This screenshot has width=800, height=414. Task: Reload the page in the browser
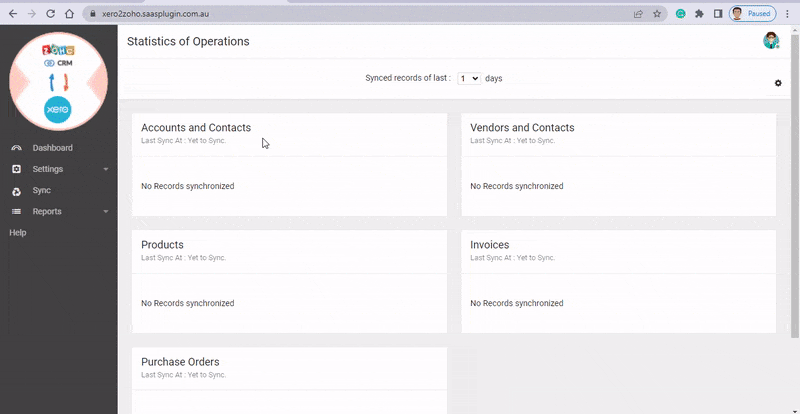coord(51,14)
